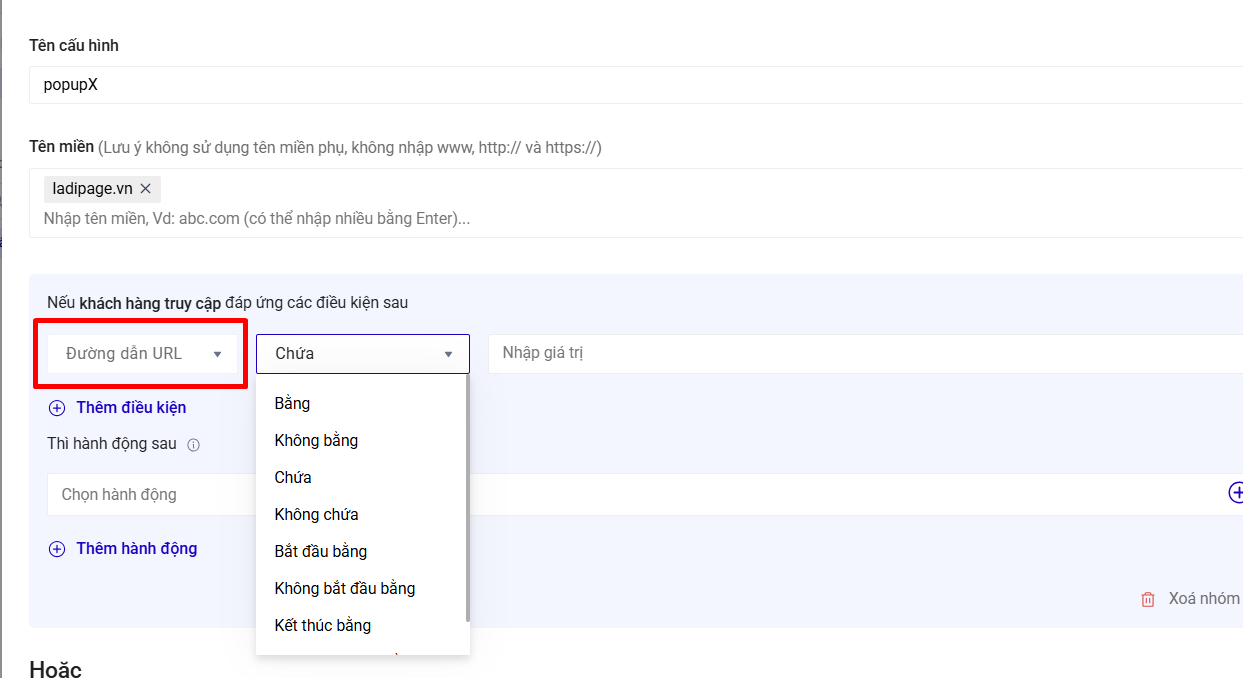Click the plus icon beside Thêm điều kiện
The image size is (1243, 678).
point(57,408)
